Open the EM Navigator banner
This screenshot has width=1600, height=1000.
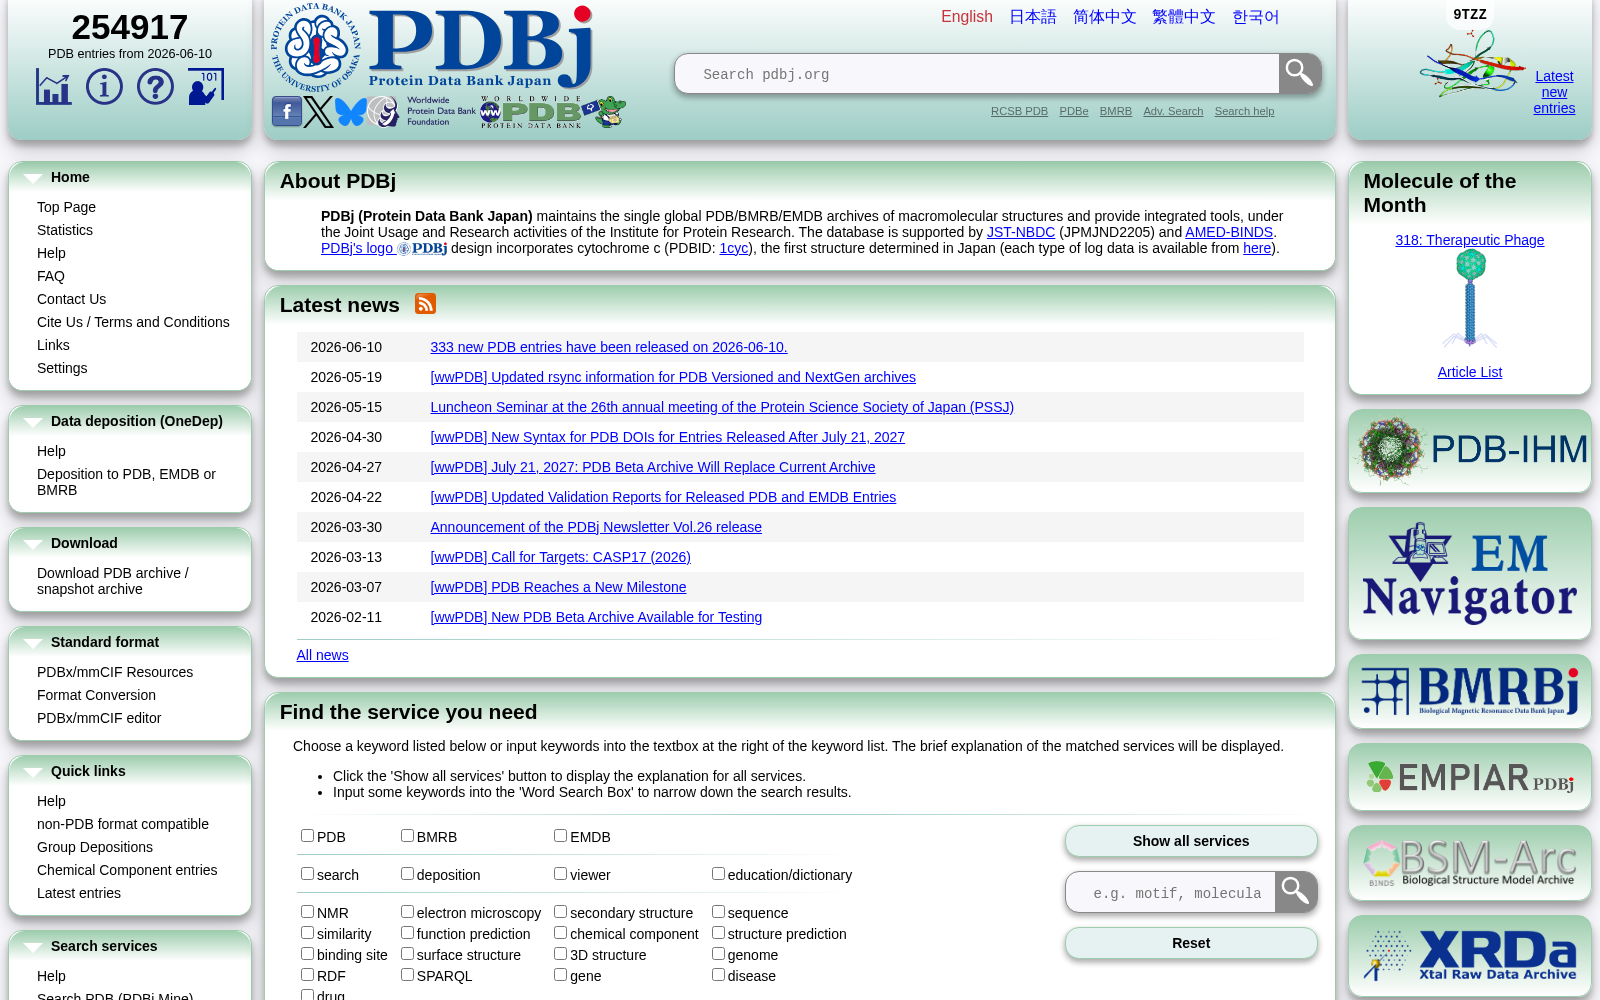click(1470, 574)
